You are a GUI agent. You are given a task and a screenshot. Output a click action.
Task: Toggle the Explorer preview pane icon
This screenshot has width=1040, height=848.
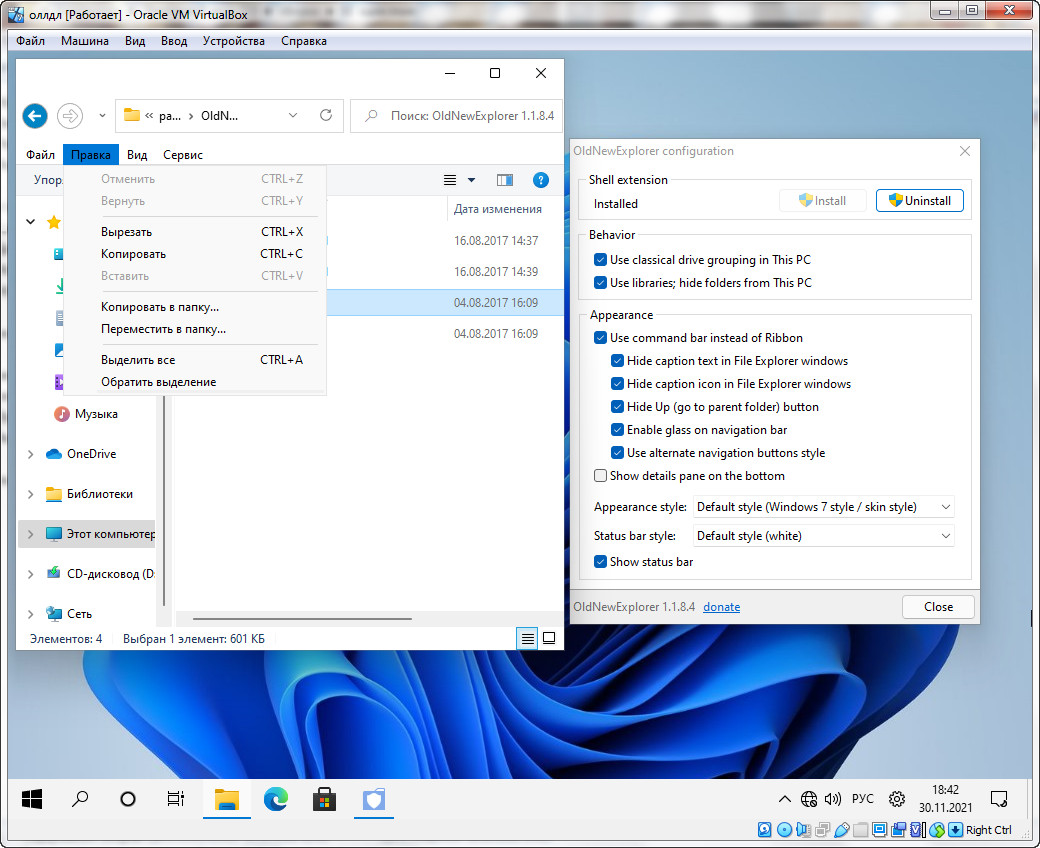tap(505, 180)
